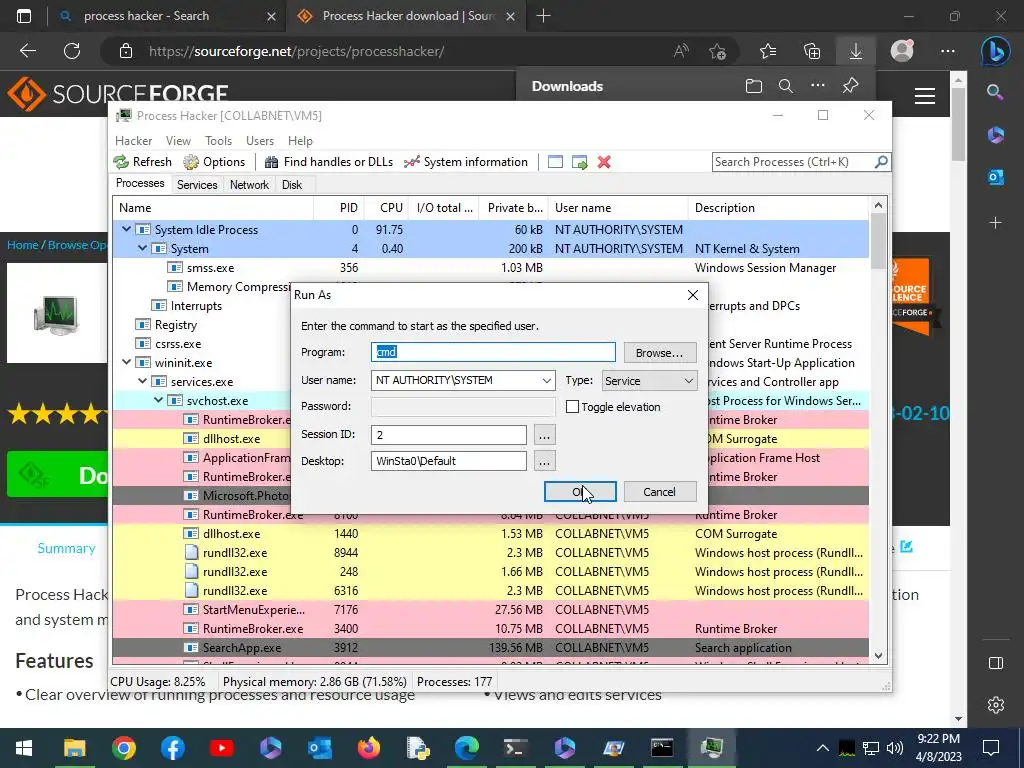Click the Session ID input field
The image size is (1024, 768).
(449, 434)
